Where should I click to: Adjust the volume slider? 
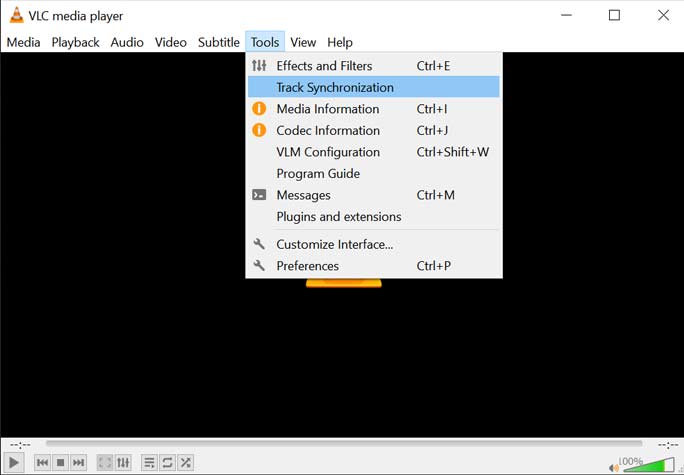tap(648, 465)
